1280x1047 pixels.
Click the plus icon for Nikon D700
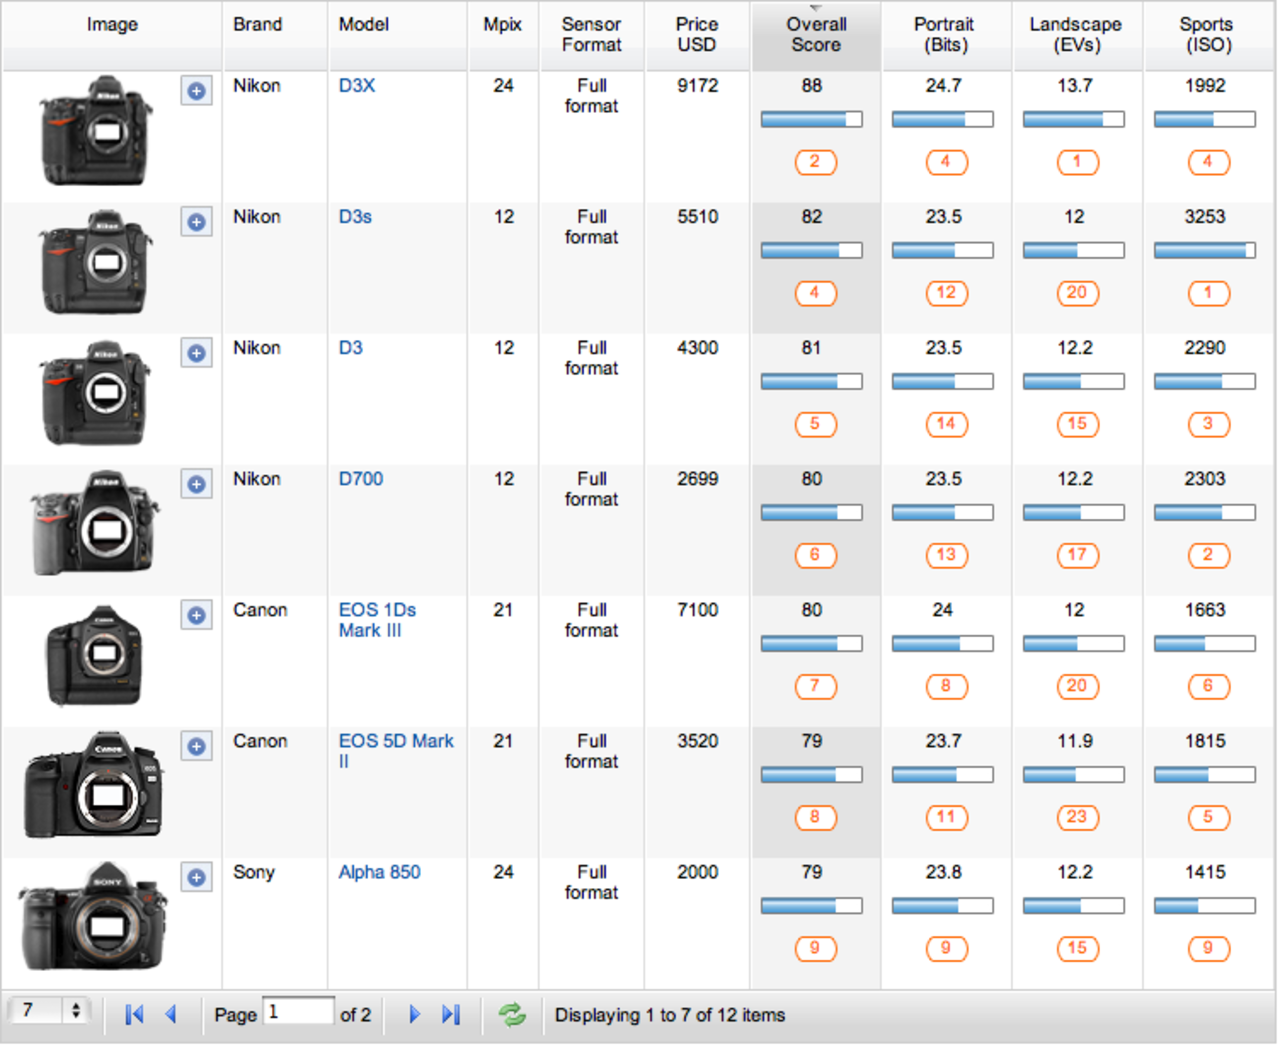pyautogui.click(x=197, y=484)
